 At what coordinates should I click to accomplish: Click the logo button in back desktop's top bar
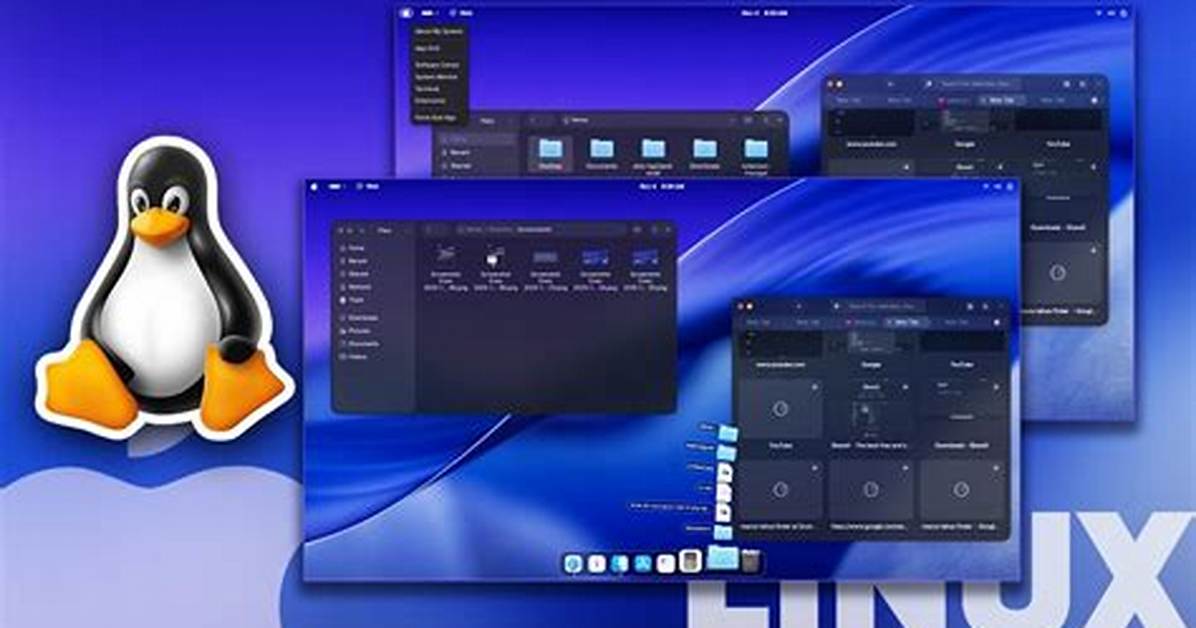click(x=407, y=13)
